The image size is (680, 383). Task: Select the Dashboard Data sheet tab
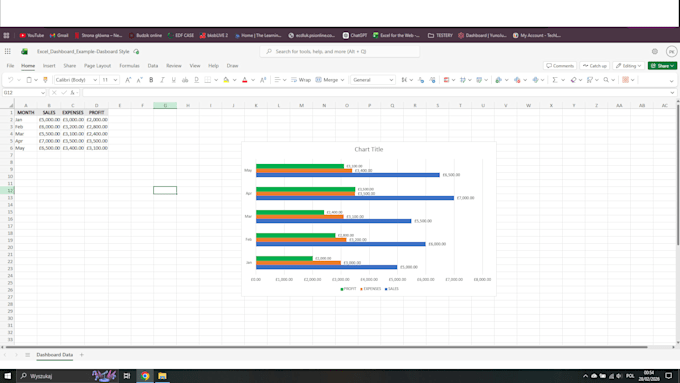[55, 355]
